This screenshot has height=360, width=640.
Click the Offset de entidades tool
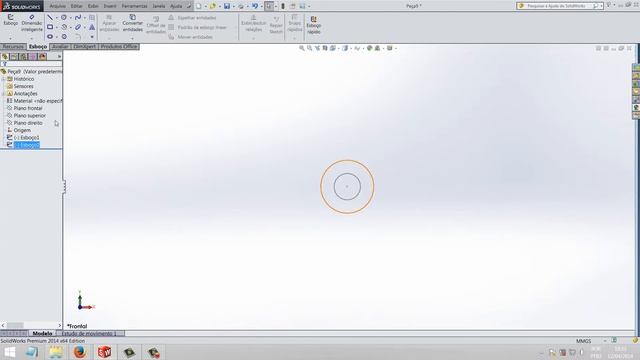(156, 25)
